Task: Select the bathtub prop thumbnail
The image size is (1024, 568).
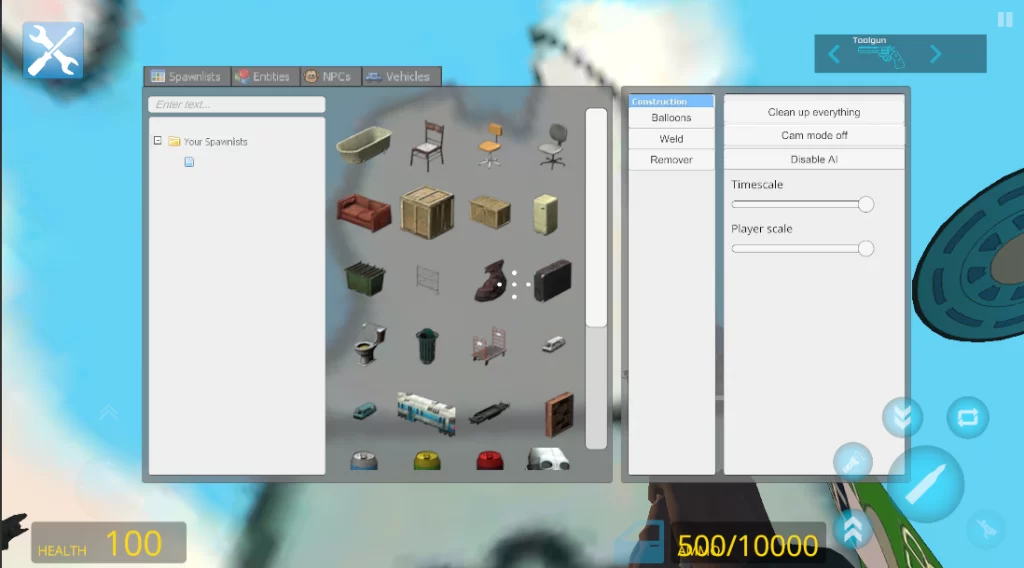Action: click(364, 147)
